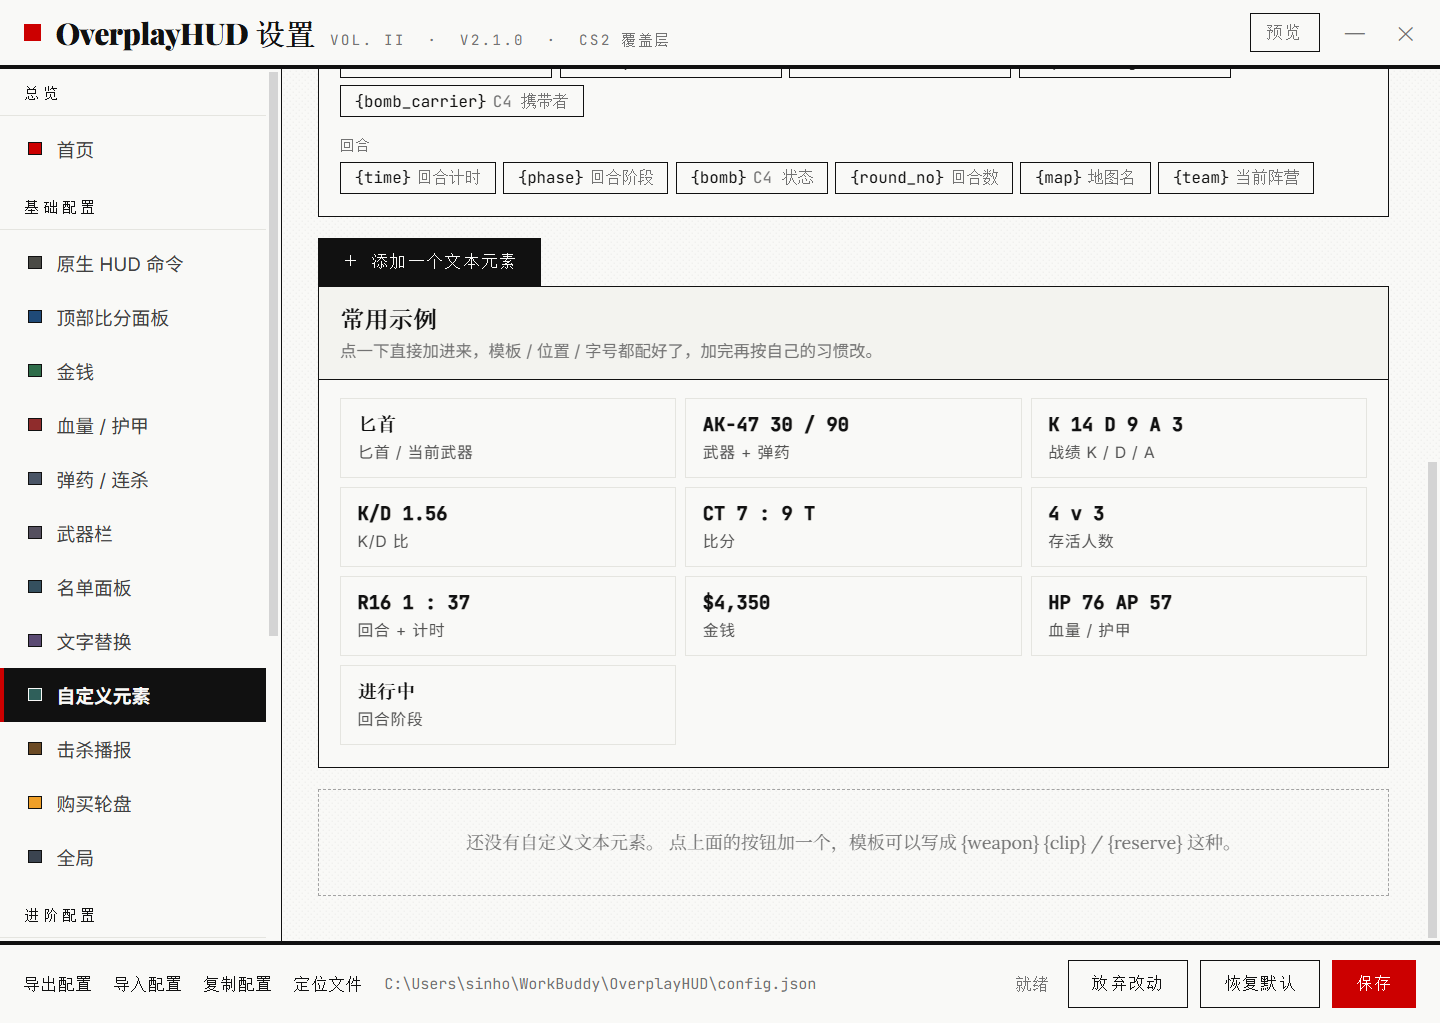This screenshot has height=1023, width=1440.
Task: Insert the {time} 回合计时 placeholder chip
Action: click(x=418, y=178)
